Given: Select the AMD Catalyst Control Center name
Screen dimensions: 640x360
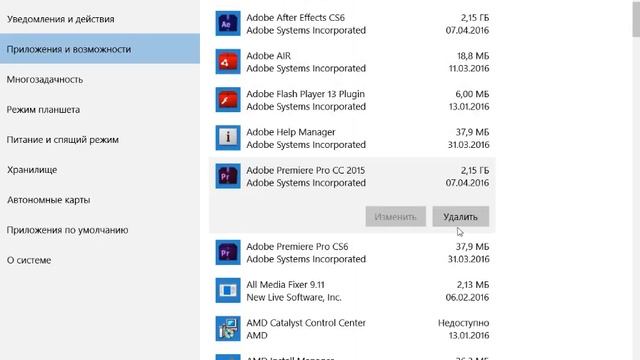Looking at the screenshot, I should (x=306, y=323).
